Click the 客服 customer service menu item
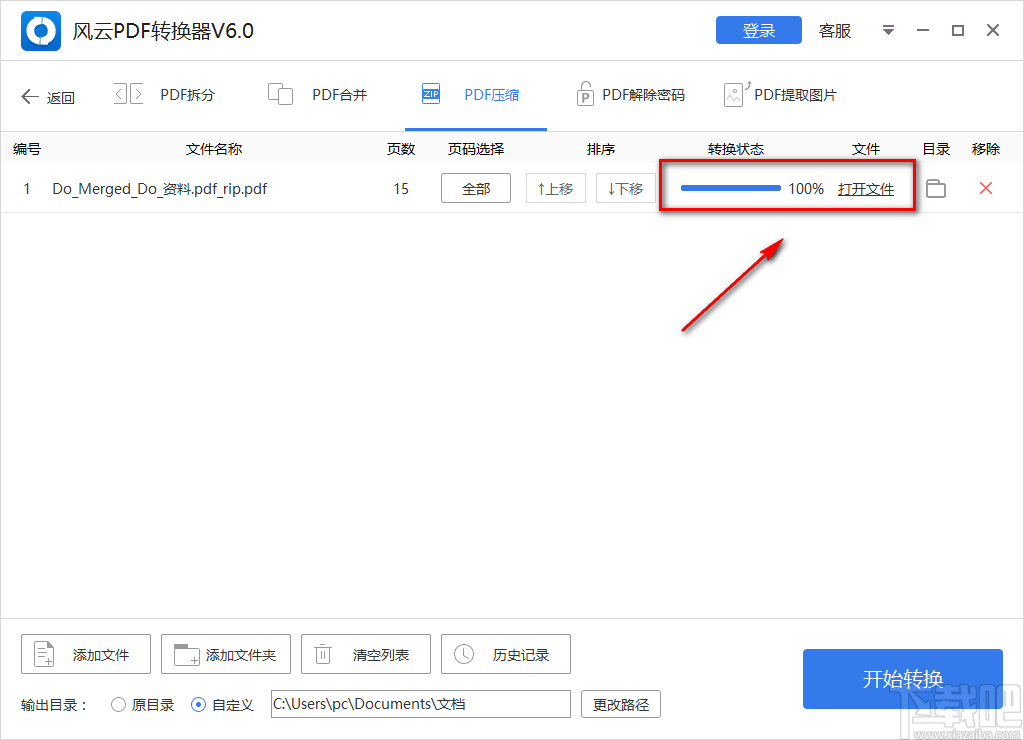Image resolution: width=1024 pixels, height=740 pixels. coord(834,31)
